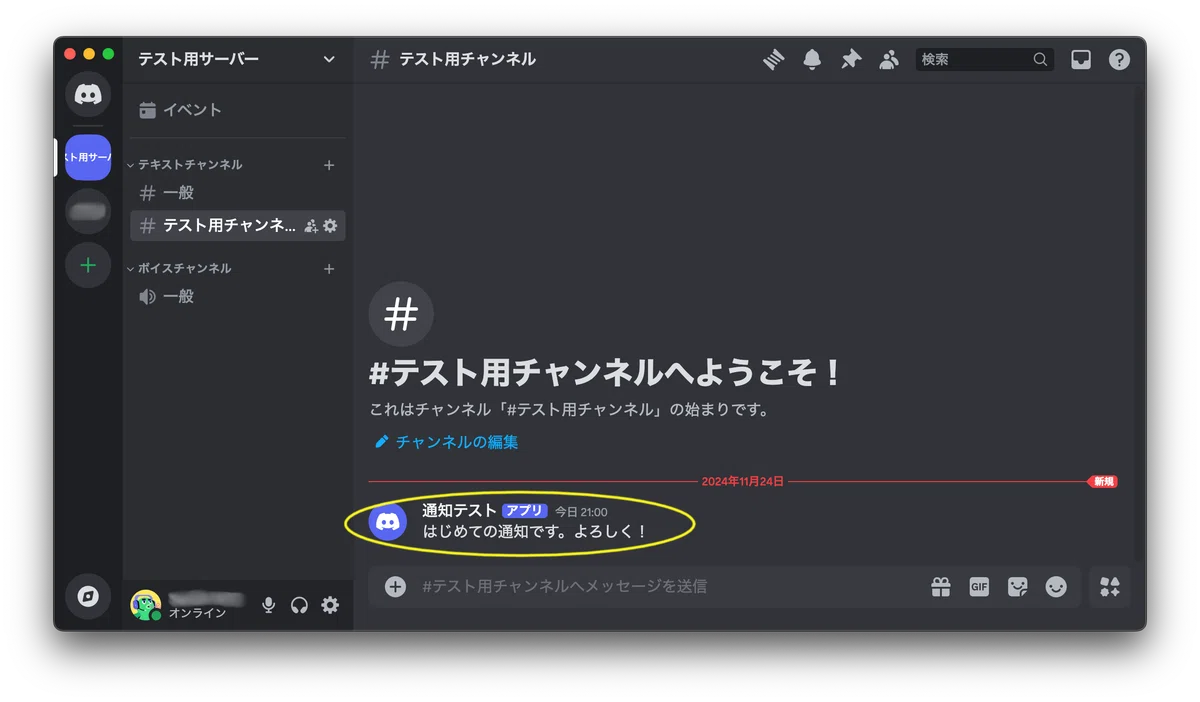The width and height of the screenshot is (1200, 702).
Task: Toggle microphone mute button
Action: pyautogui.click(x=268, y=605)
